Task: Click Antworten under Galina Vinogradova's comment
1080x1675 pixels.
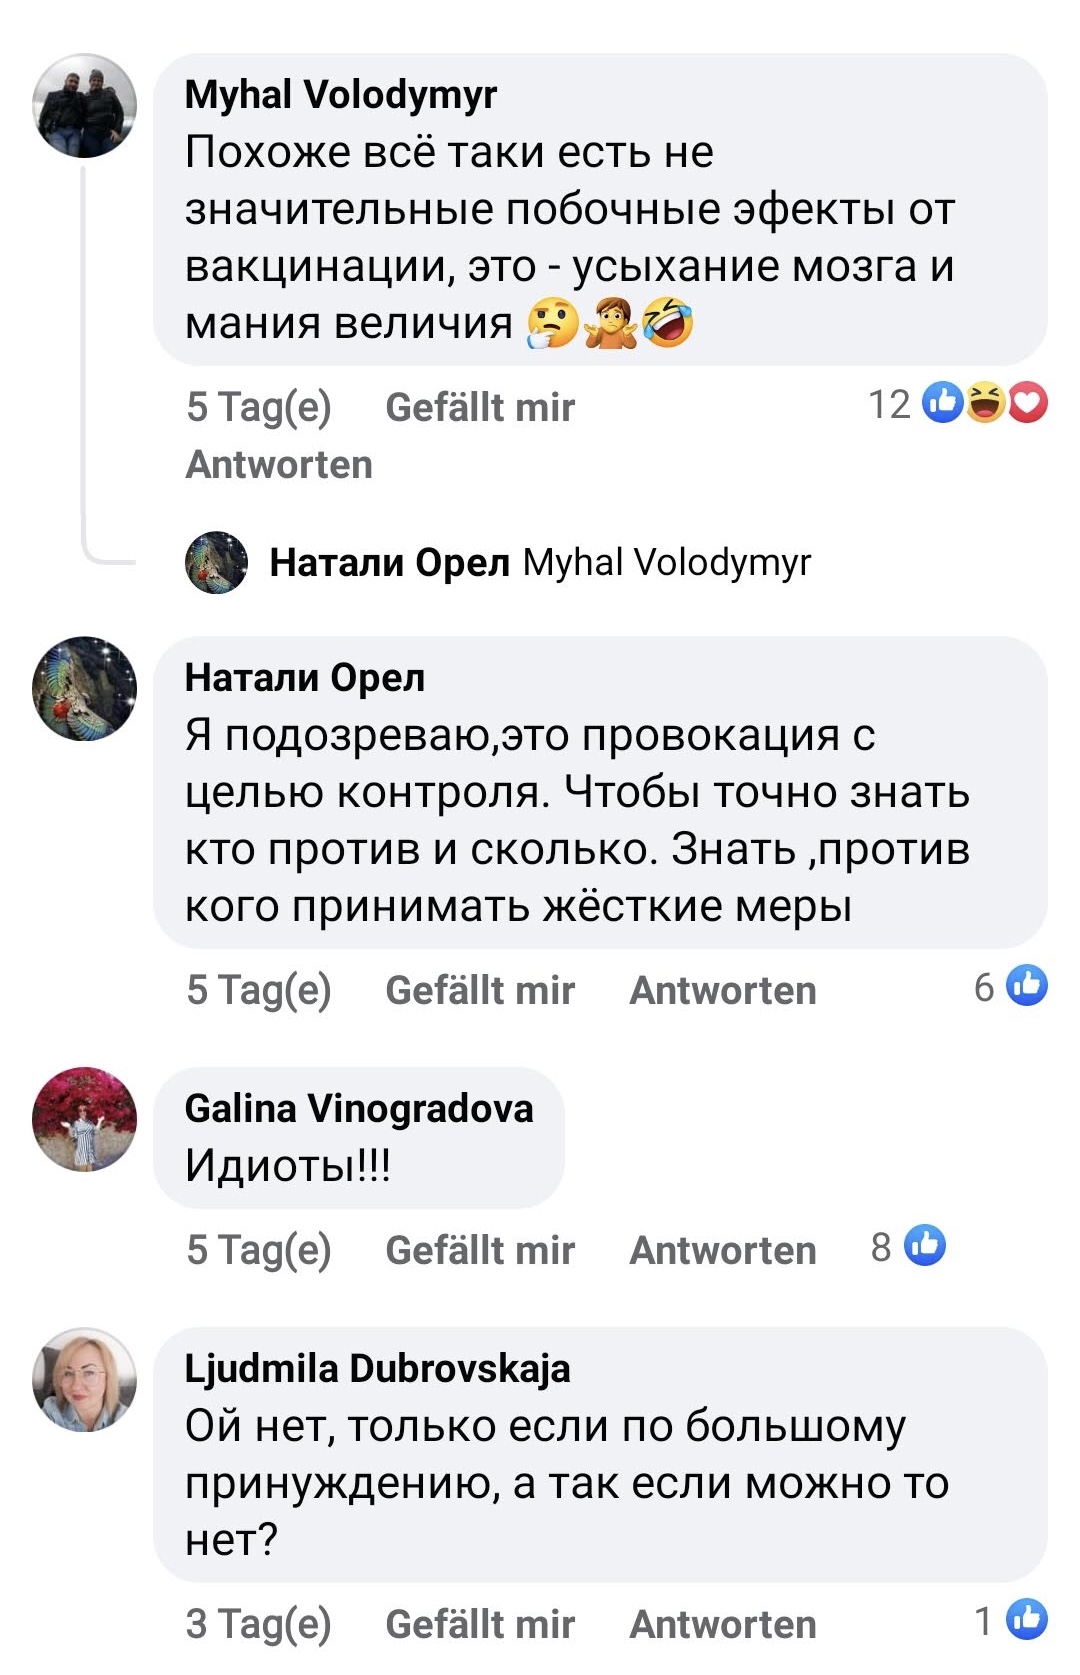Action: point(722,1250)
